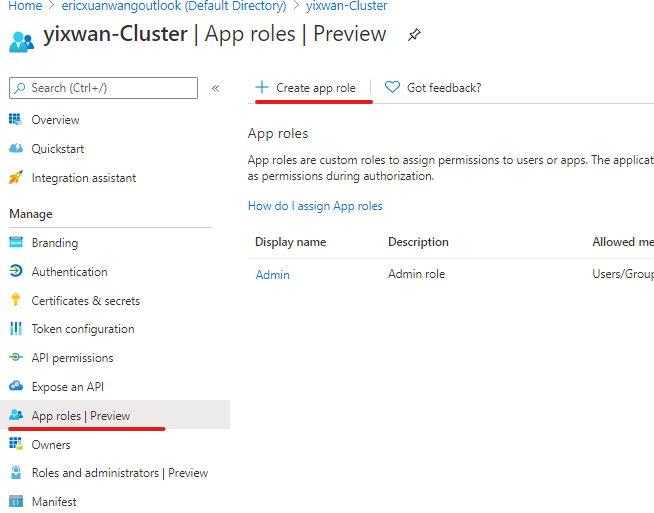Screen dimensions: 654x513
Task: Click the Description column header
Action: point(418,242)
